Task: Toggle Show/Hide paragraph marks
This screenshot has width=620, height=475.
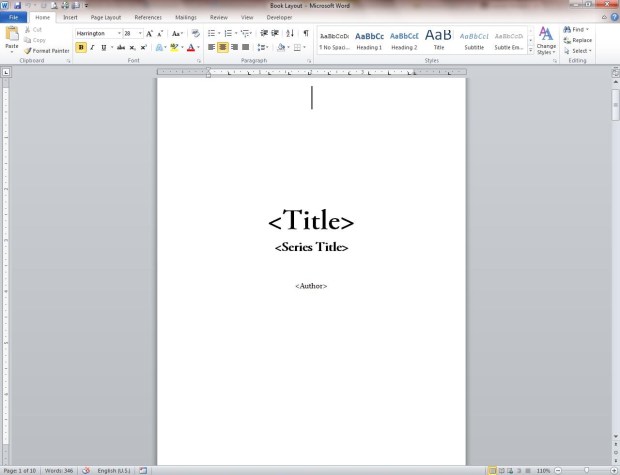Action: tap(306, 34)
